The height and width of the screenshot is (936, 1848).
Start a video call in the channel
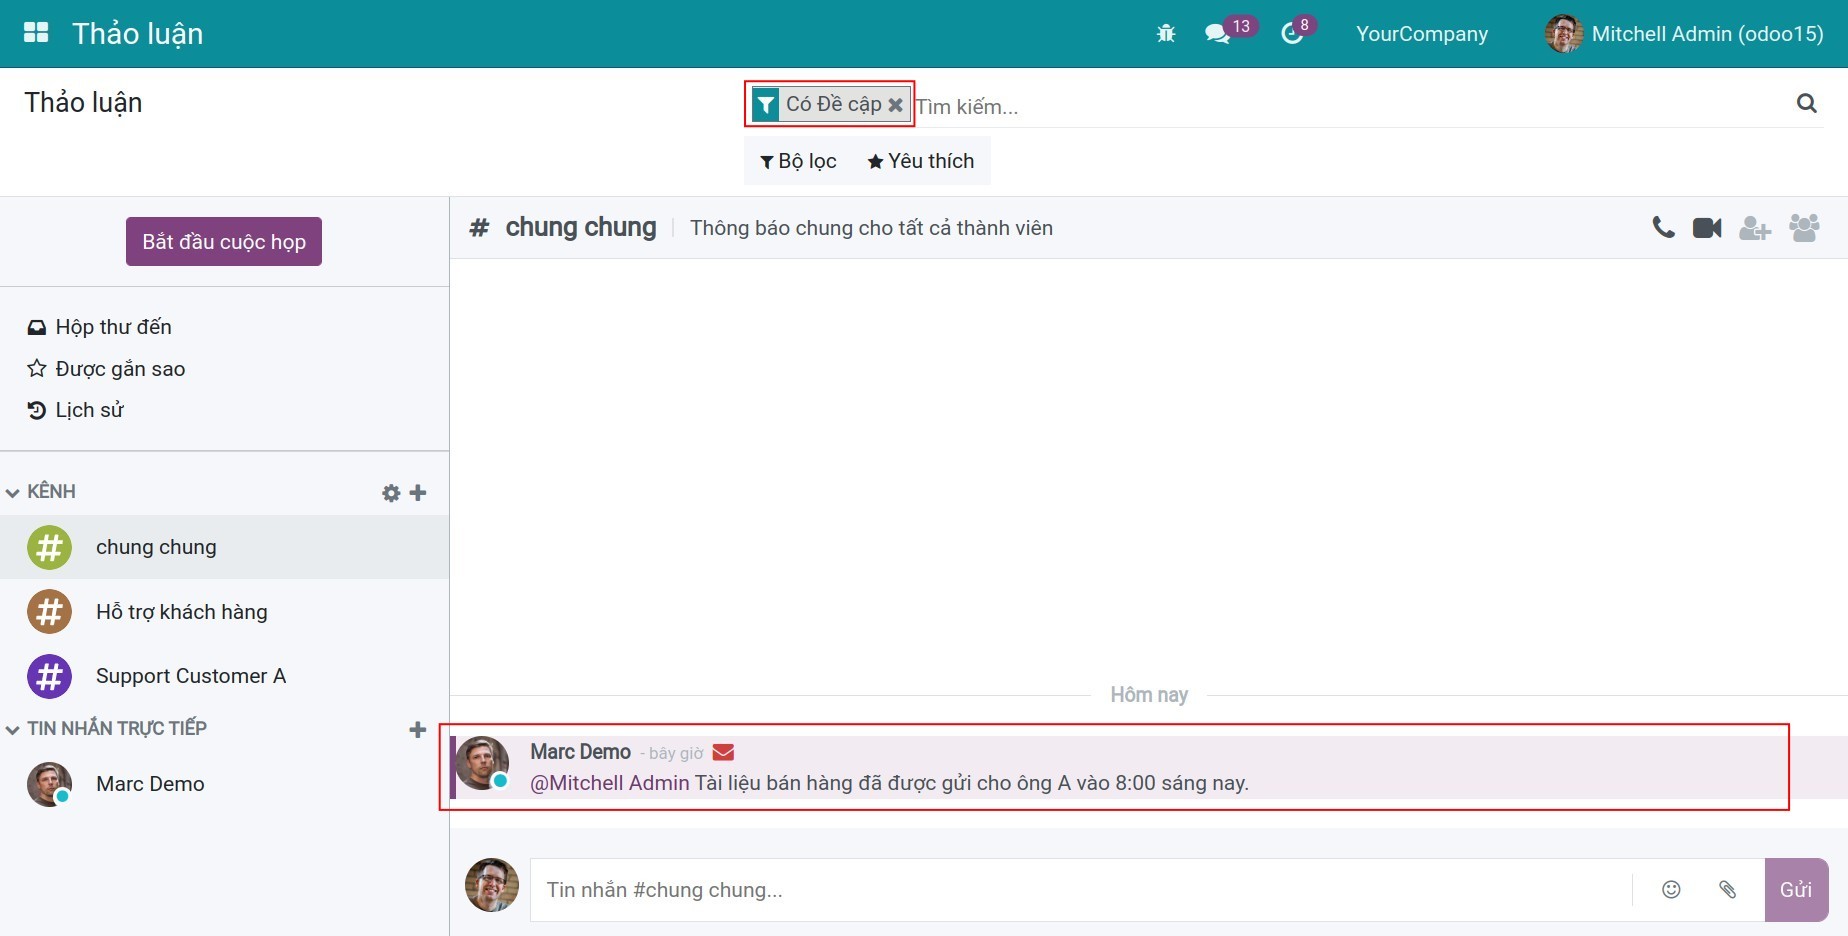tap(1706, 227)
